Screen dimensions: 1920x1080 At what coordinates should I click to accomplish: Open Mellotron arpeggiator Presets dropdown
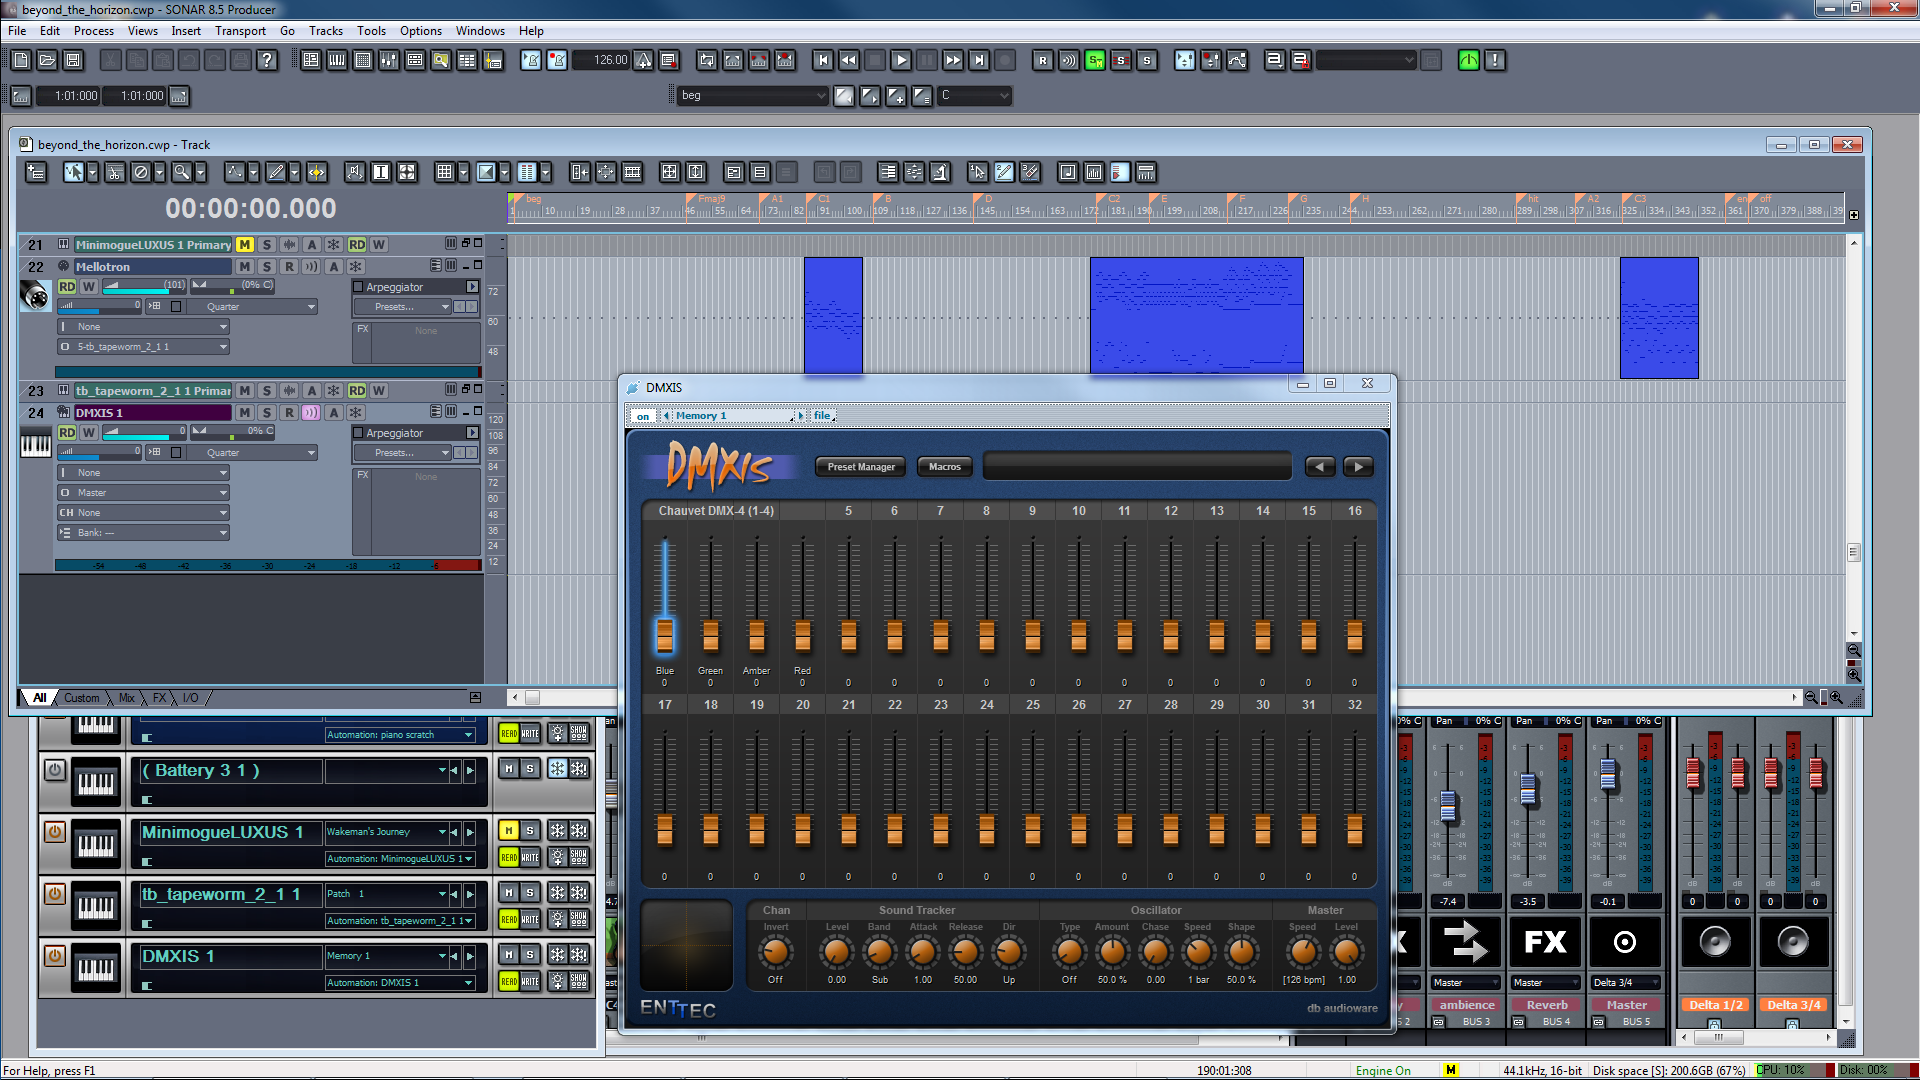401,307
